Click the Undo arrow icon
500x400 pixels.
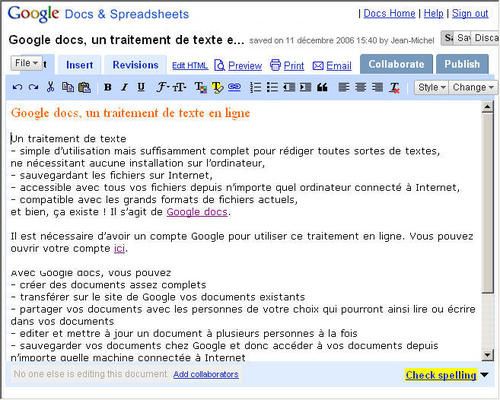point(17,87)
